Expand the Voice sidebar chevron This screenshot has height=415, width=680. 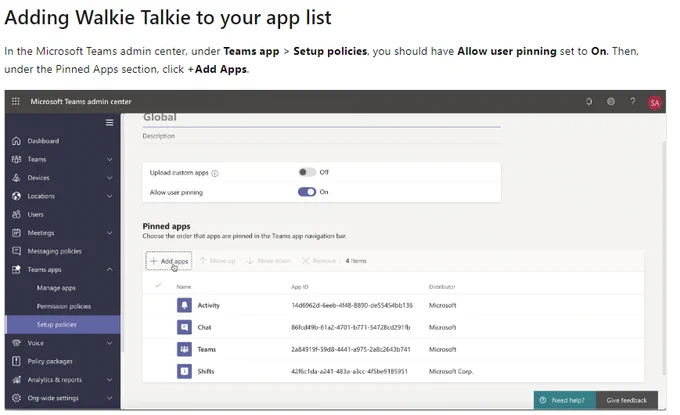[x=110, y=343]
